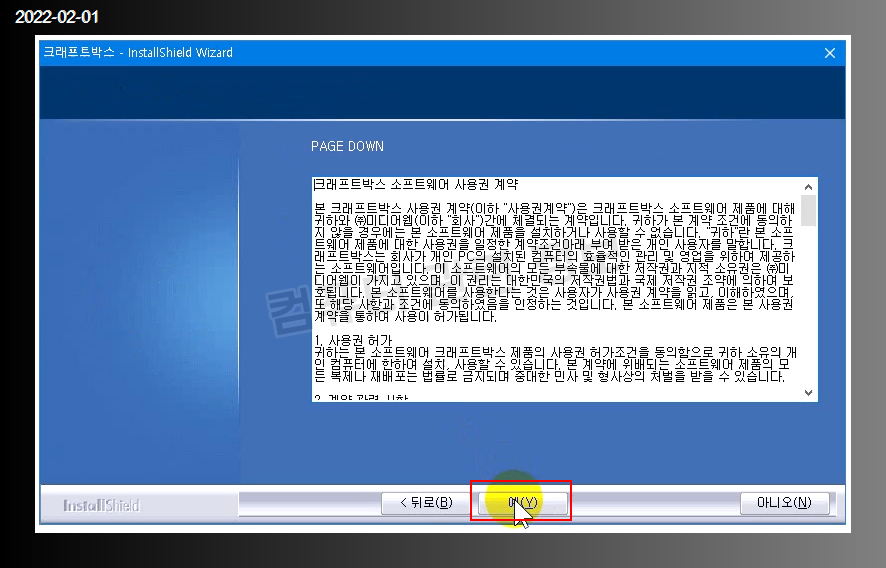This screenshot has height=568, width=886.
Task: Click the license heading 크래프트박스 소프트웨어 사용권 계약
Action: tap(416, 184)
